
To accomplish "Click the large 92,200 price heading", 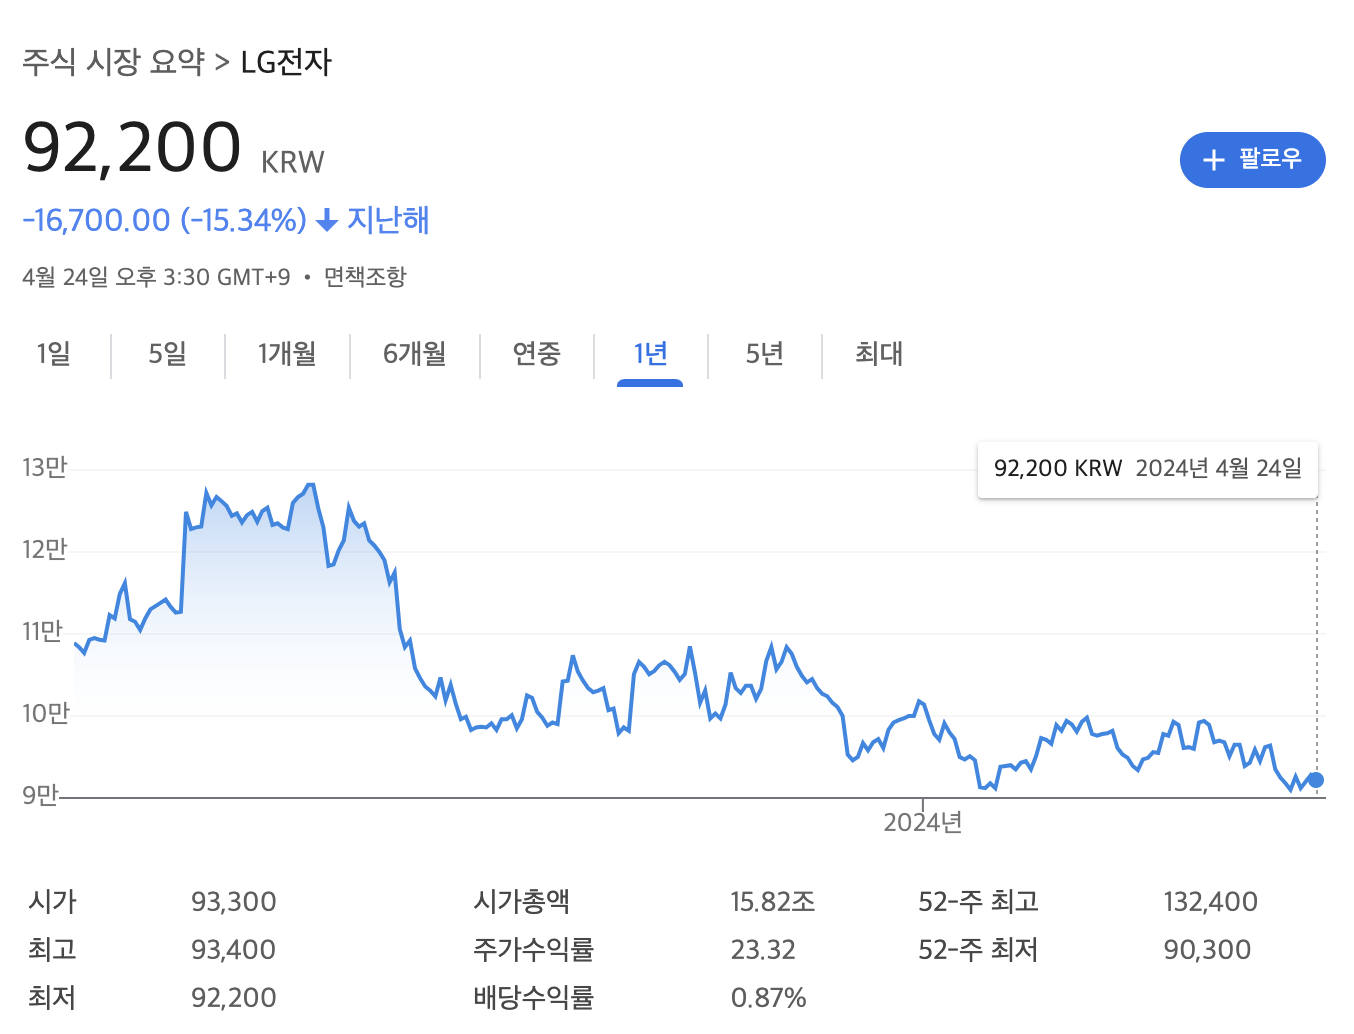I will pyautogui.click(x=132, y=147).
